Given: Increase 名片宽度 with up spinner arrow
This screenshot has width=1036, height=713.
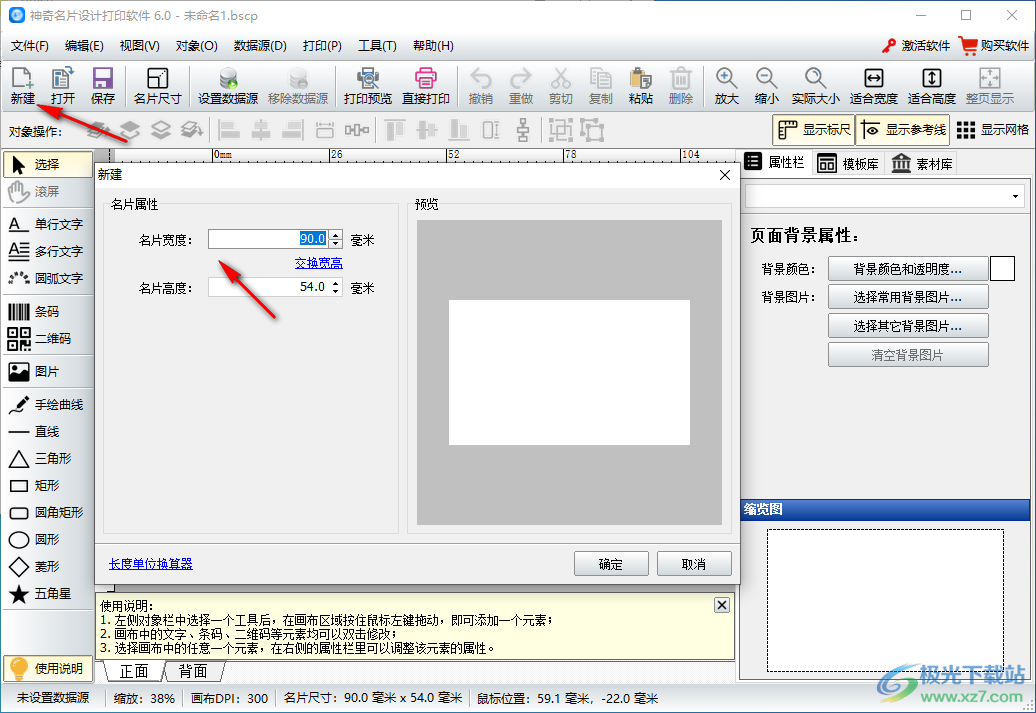Looking at the screenshot, I should pos(336,235).
